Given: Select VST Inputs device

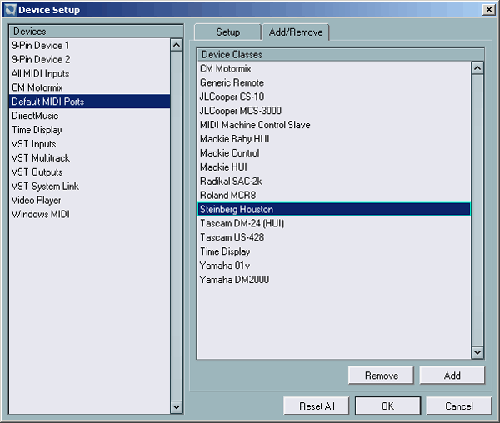Looking at the screenshot, I should click(90, 144).
